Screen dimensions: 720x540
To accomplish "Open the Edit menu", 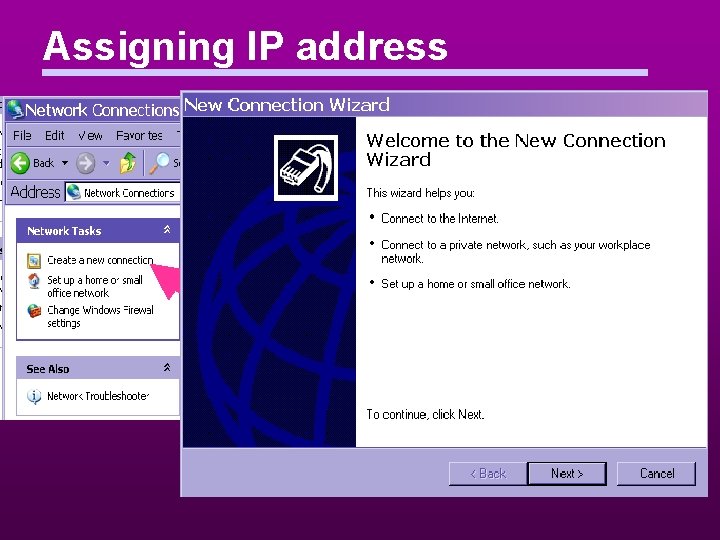I will [55, 135].
